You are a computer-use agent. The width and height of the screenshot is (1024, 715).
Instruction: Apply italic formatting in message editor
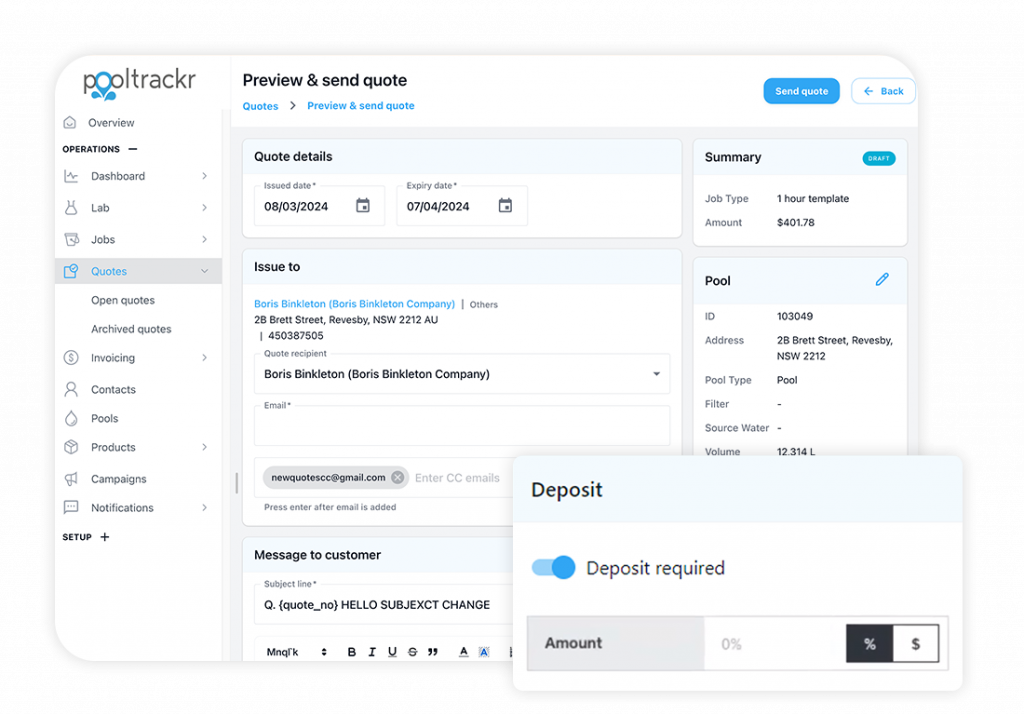[x=372, y=652]
